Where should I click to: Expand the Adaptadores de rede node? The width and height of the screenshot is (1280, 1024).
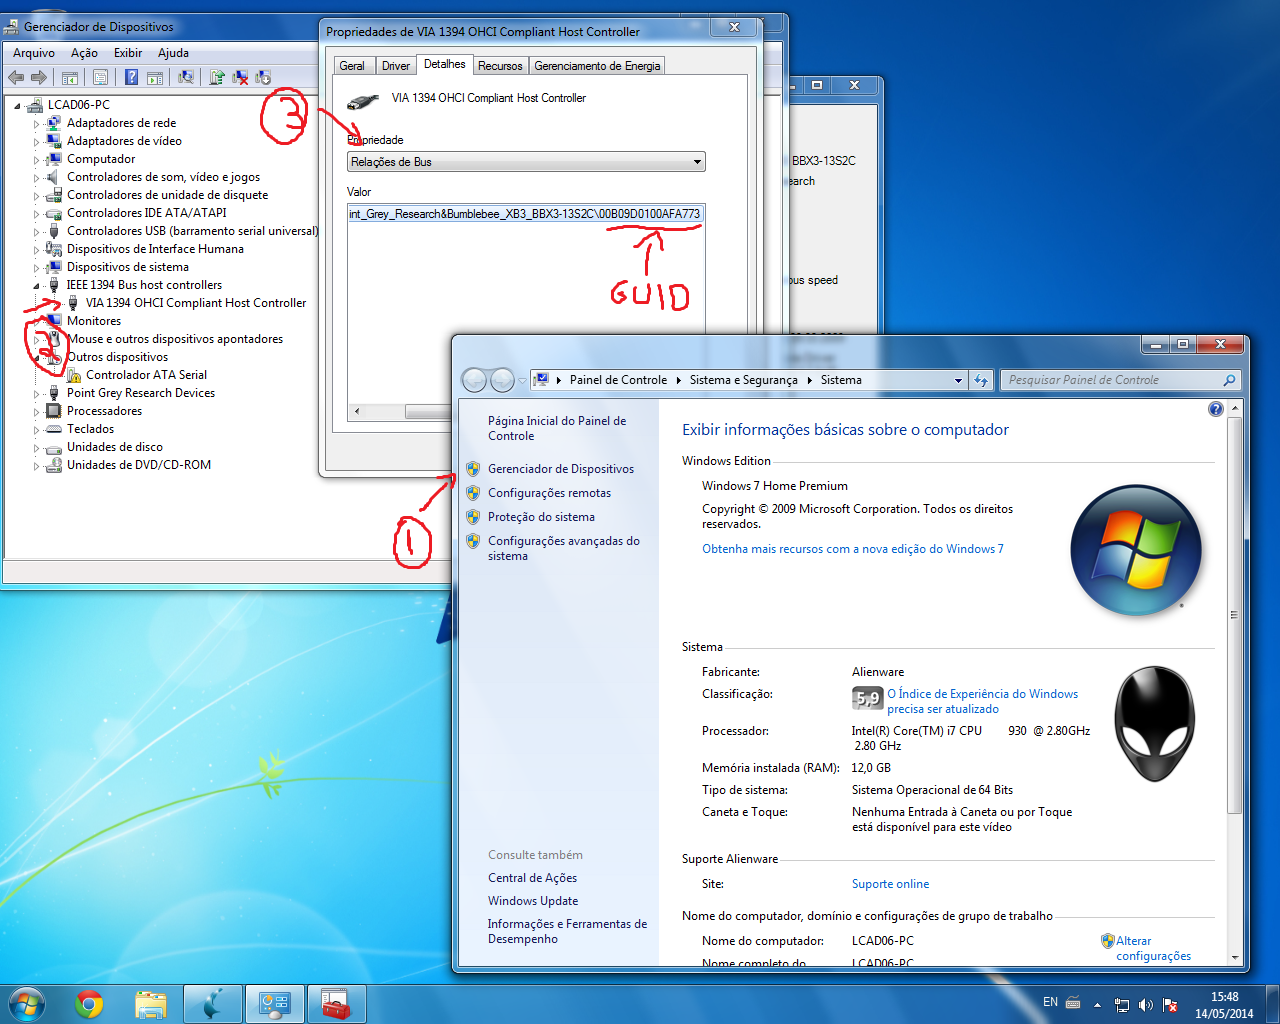[37, 124]
